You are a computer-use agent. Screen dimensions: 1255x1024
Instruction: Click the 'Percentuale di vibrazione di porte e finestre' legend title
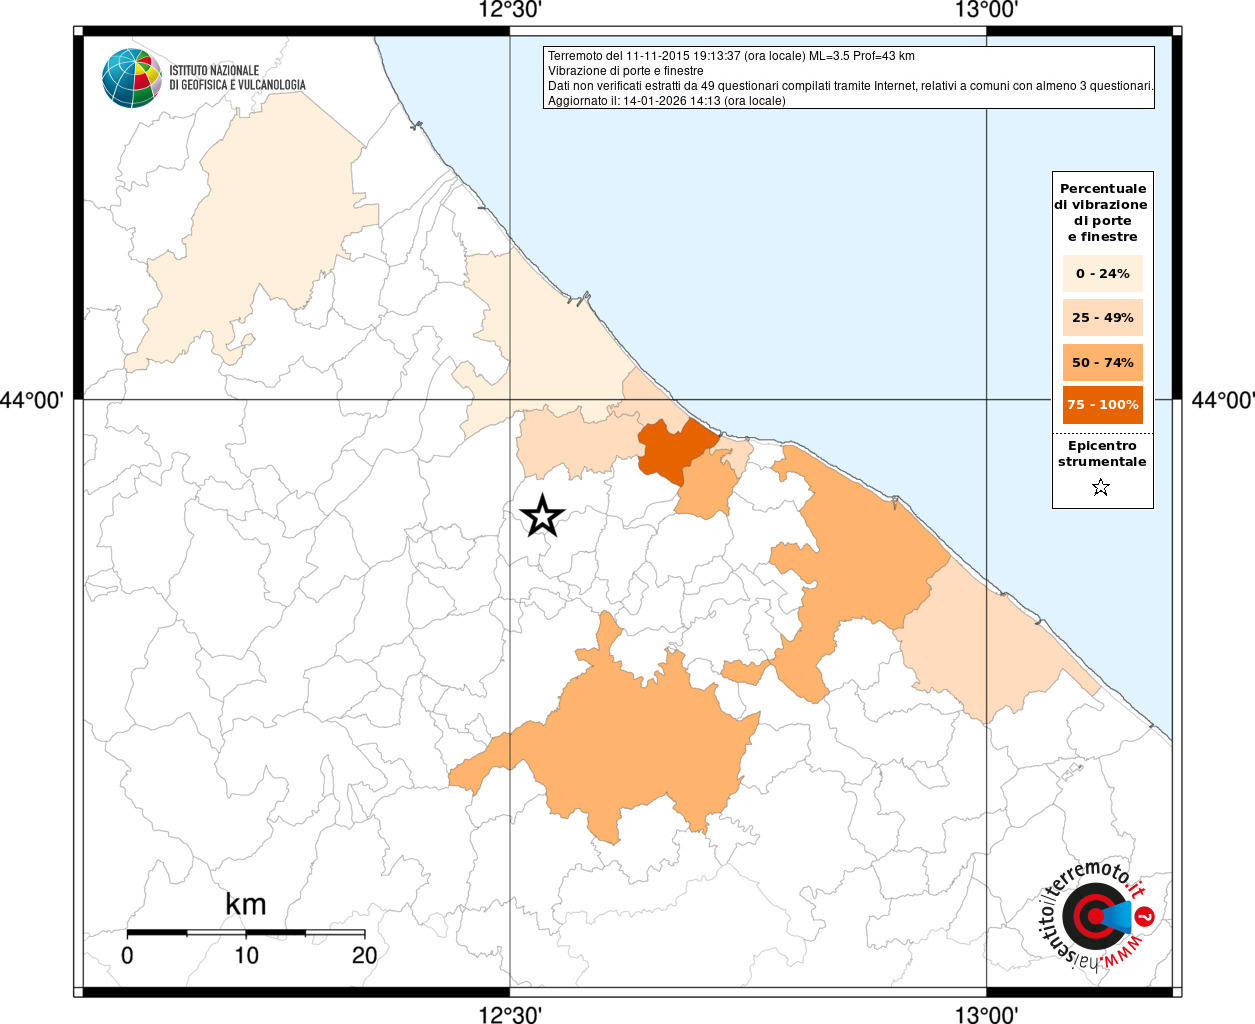point(1101,212)
